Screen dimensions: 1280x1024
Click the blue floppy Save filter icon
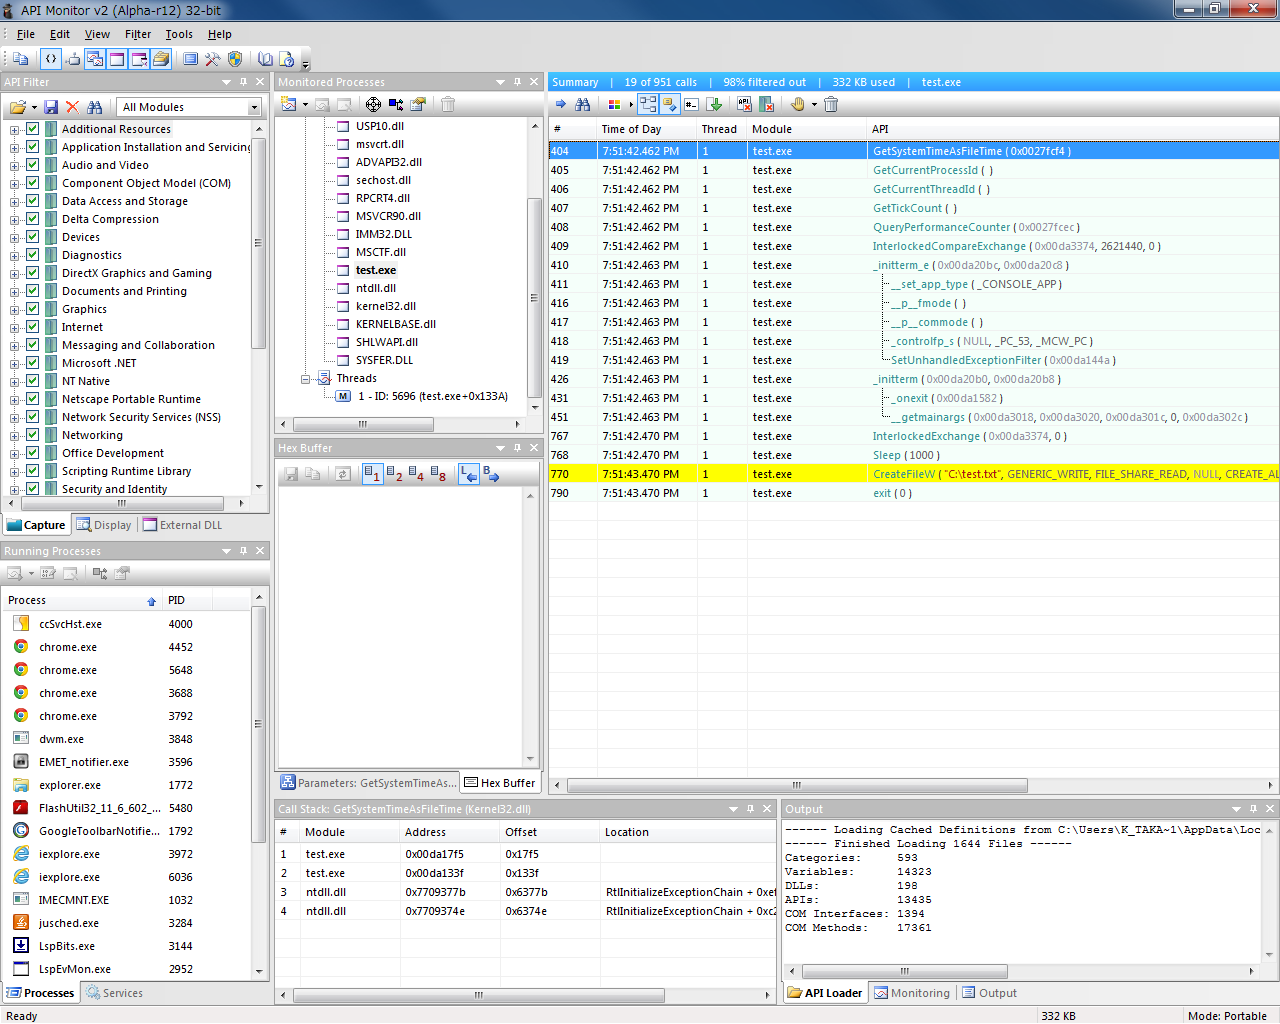tap(51, 107)
